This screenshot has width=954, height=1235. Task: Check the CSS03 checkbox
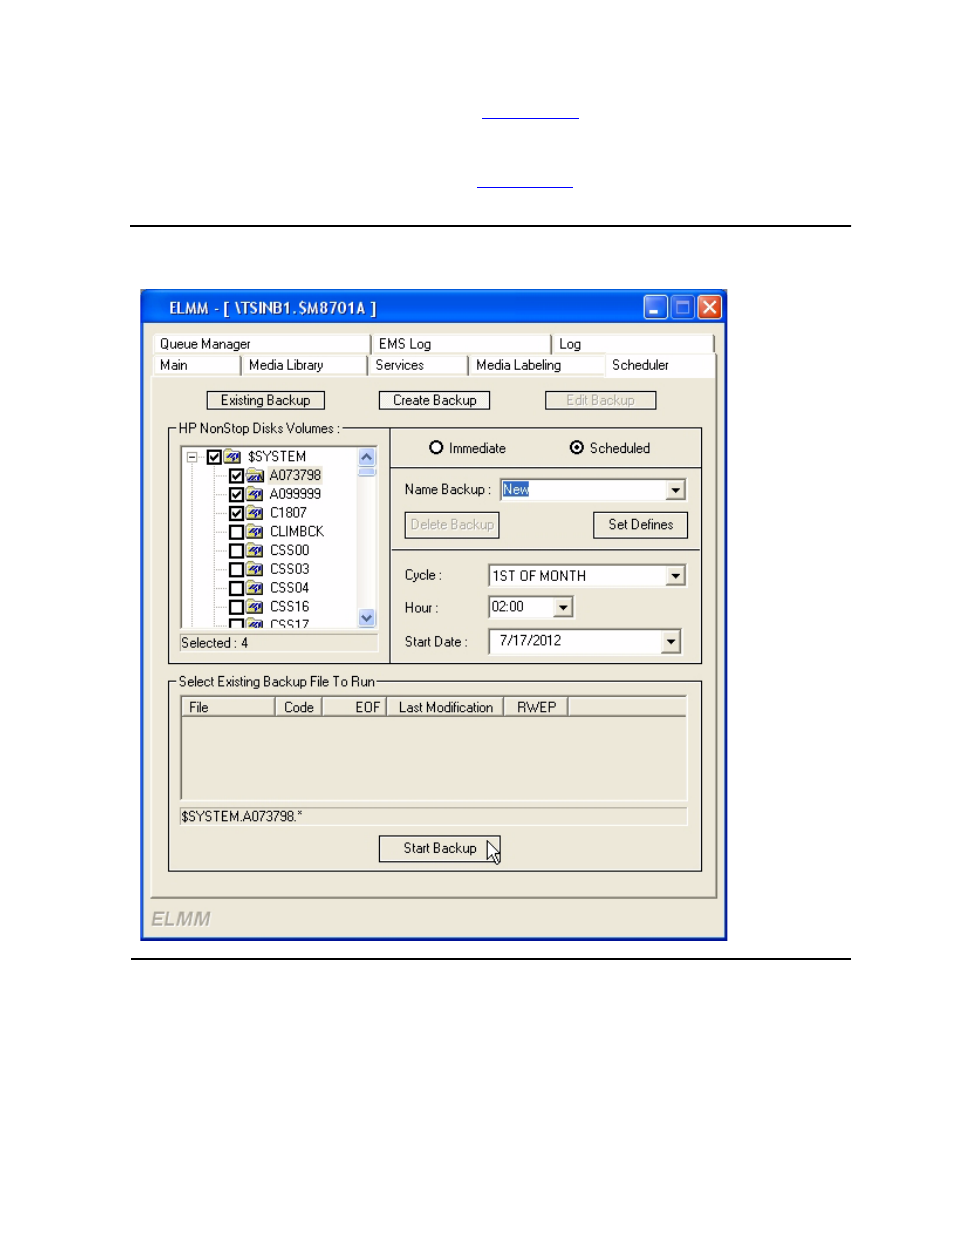[x=236, y=570]
